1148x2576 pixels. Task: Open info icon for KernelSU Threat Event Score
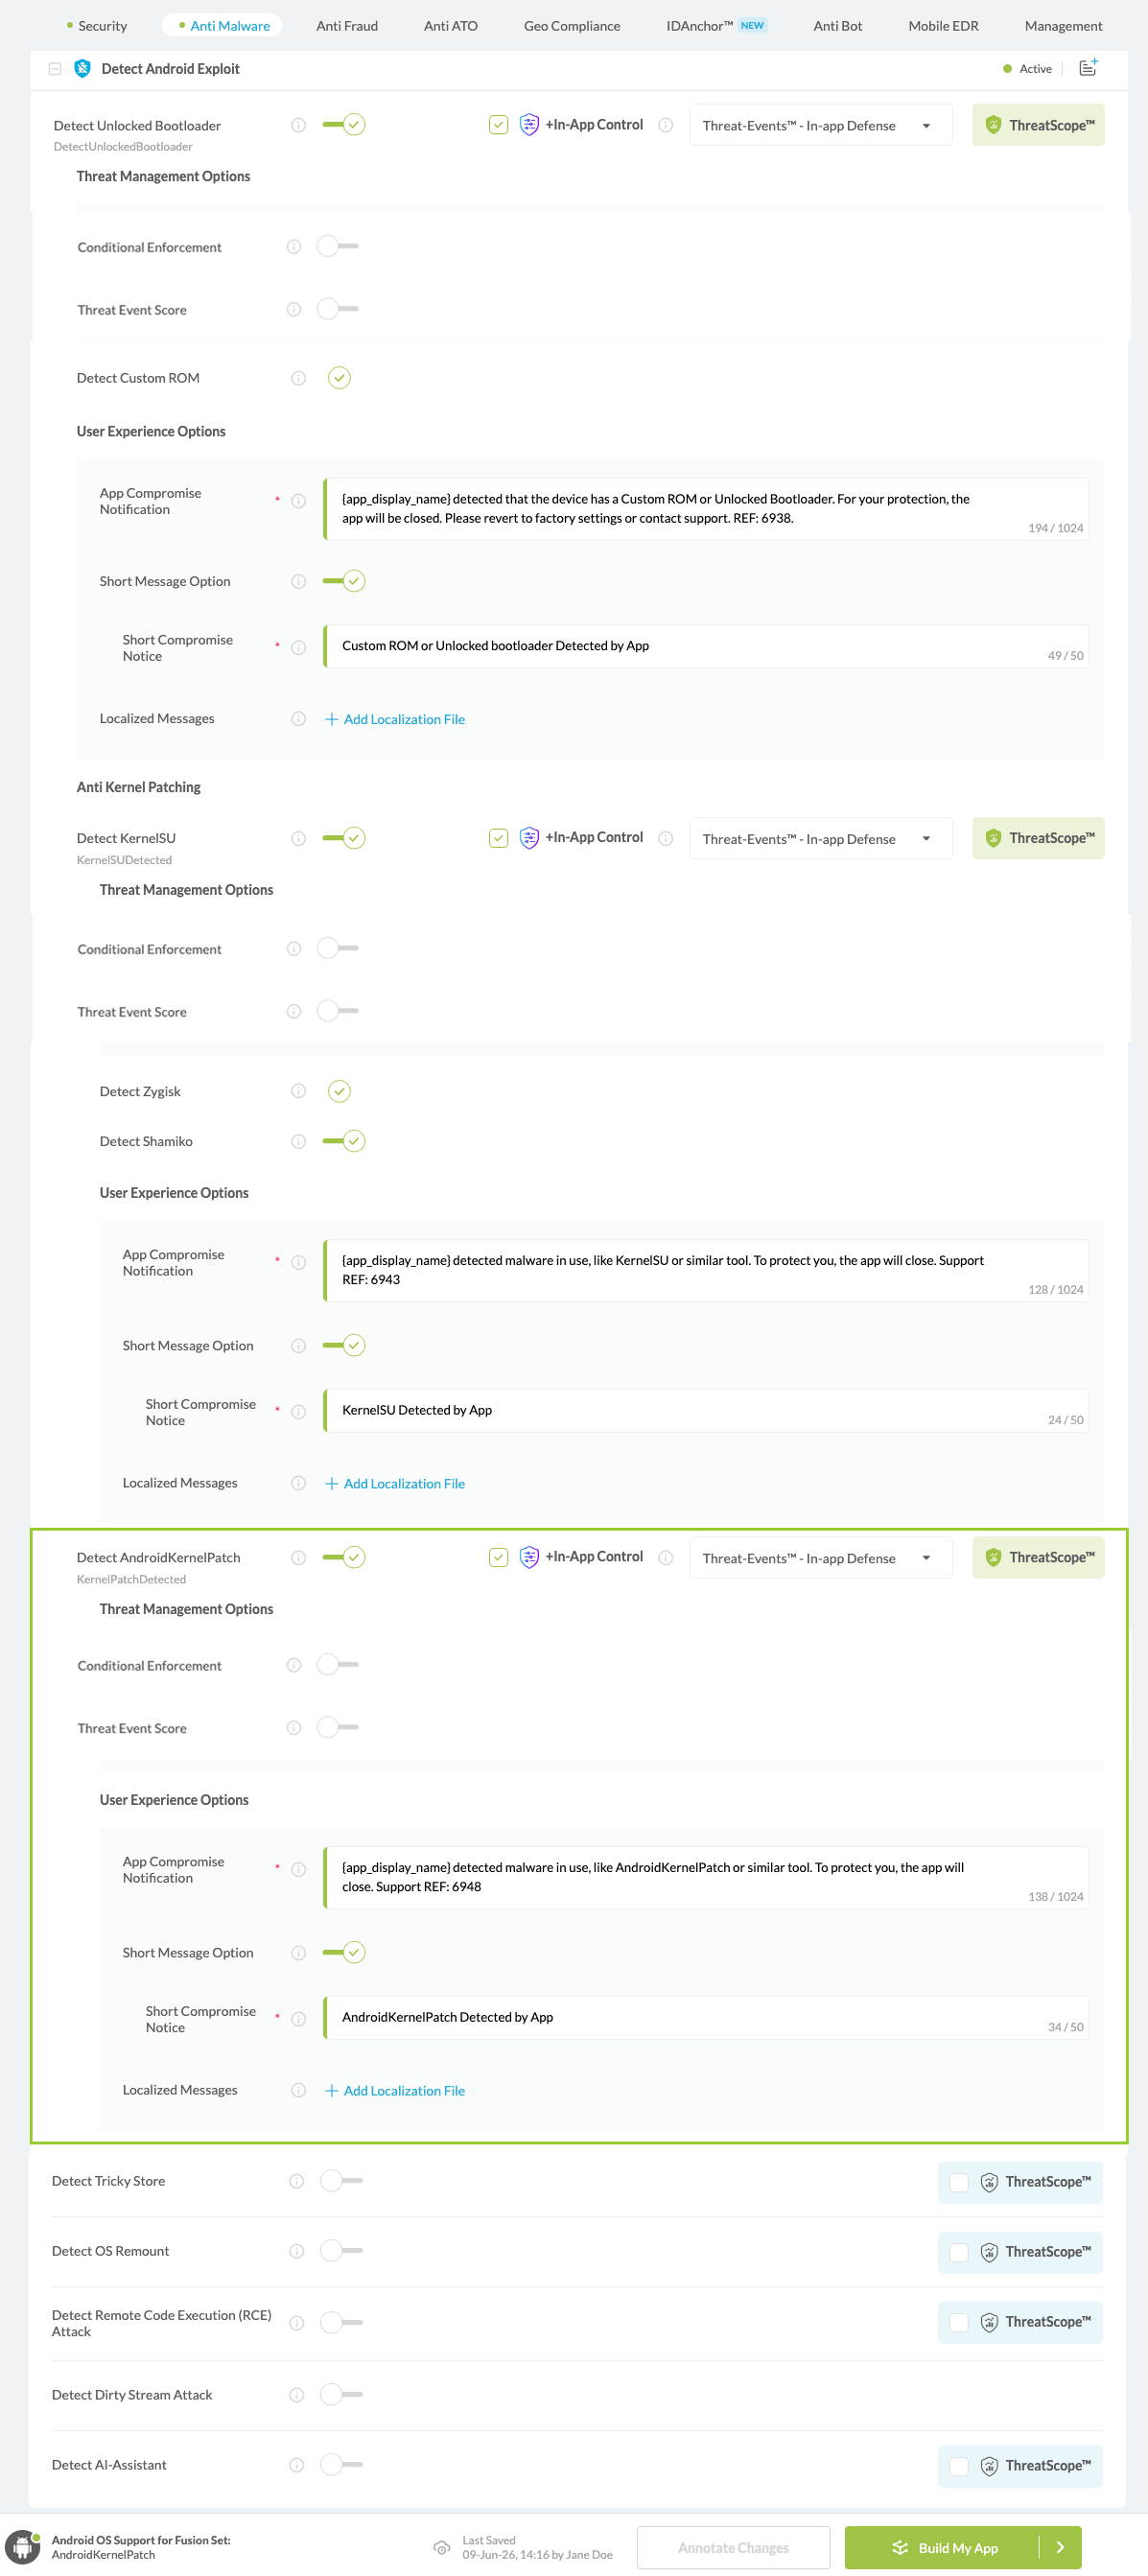click(x=294, y=1011)
